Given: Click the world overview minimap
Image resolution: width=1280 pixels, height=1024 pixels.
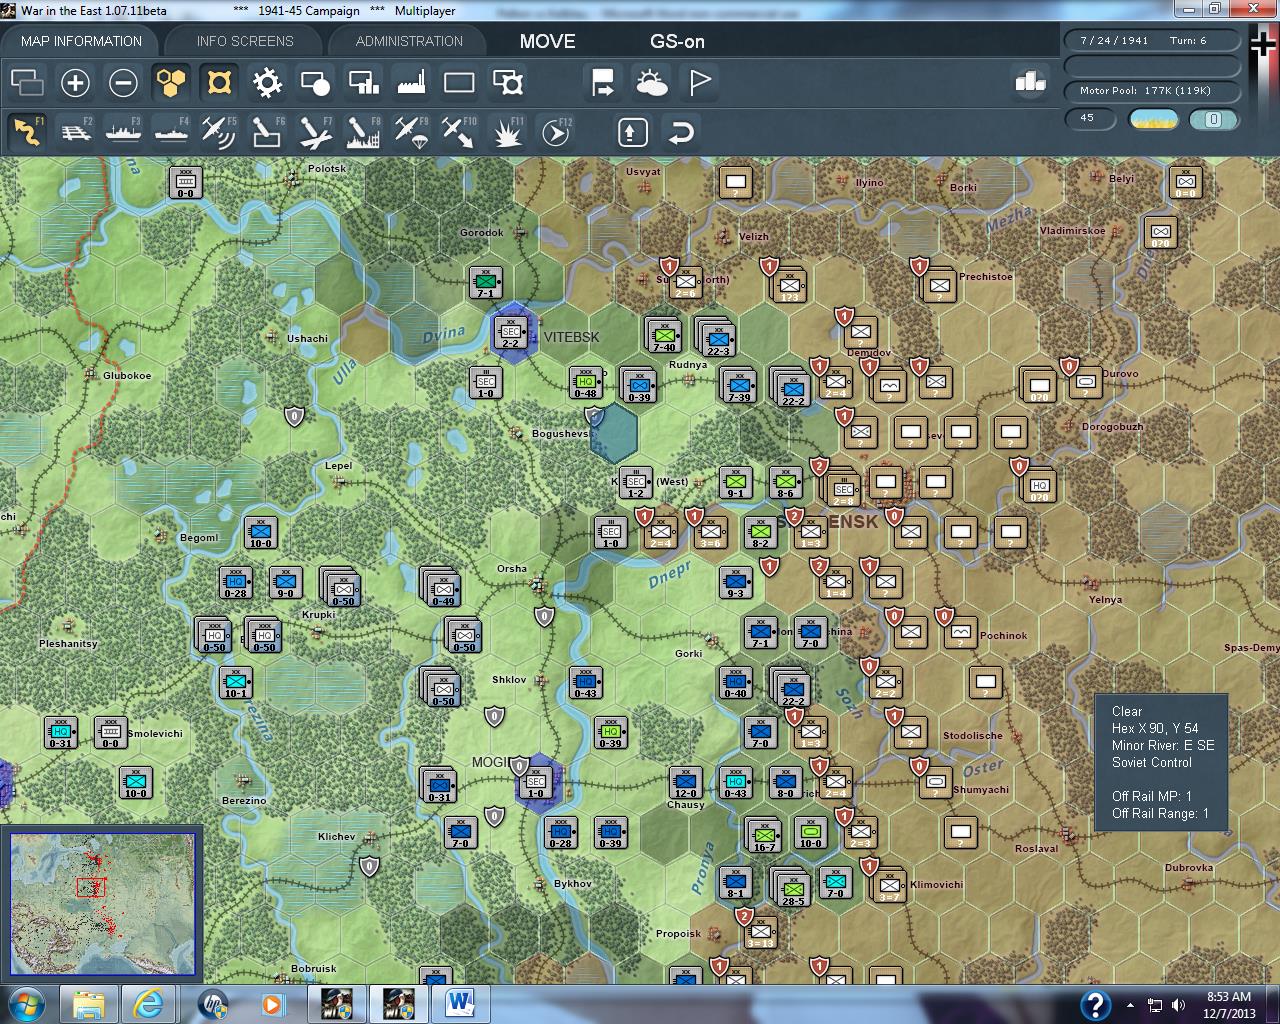Looking at the screenshot, I should pyautogui.click(x=102, y=904).
